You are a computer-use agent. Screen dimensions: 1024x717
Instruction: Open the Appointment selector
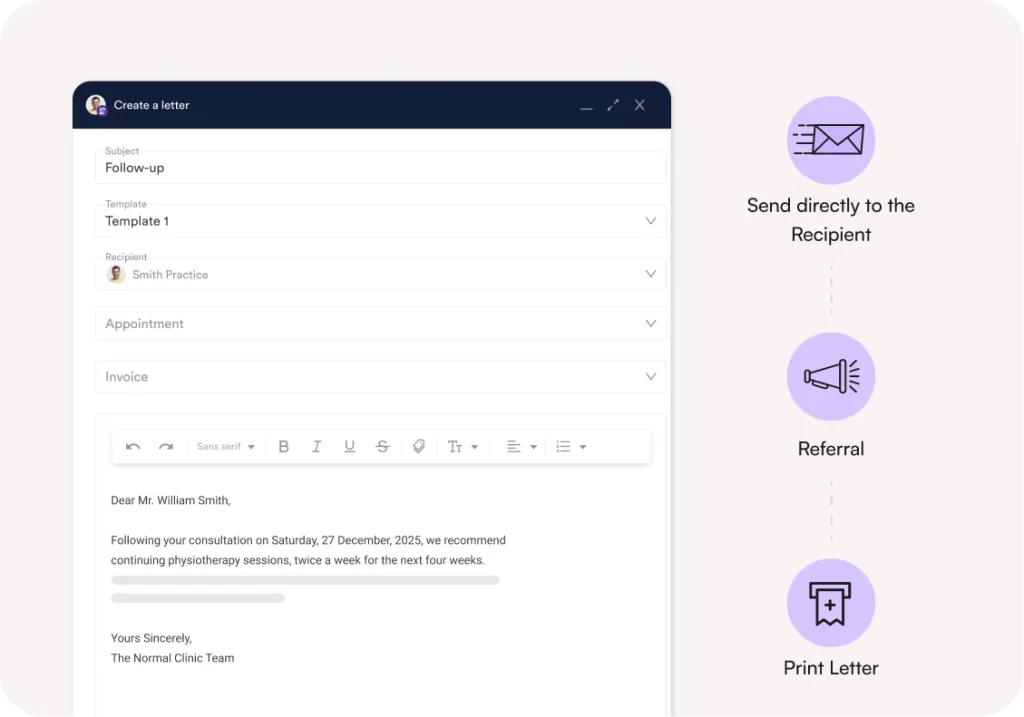pyautogui.click(x=380, y=324)
